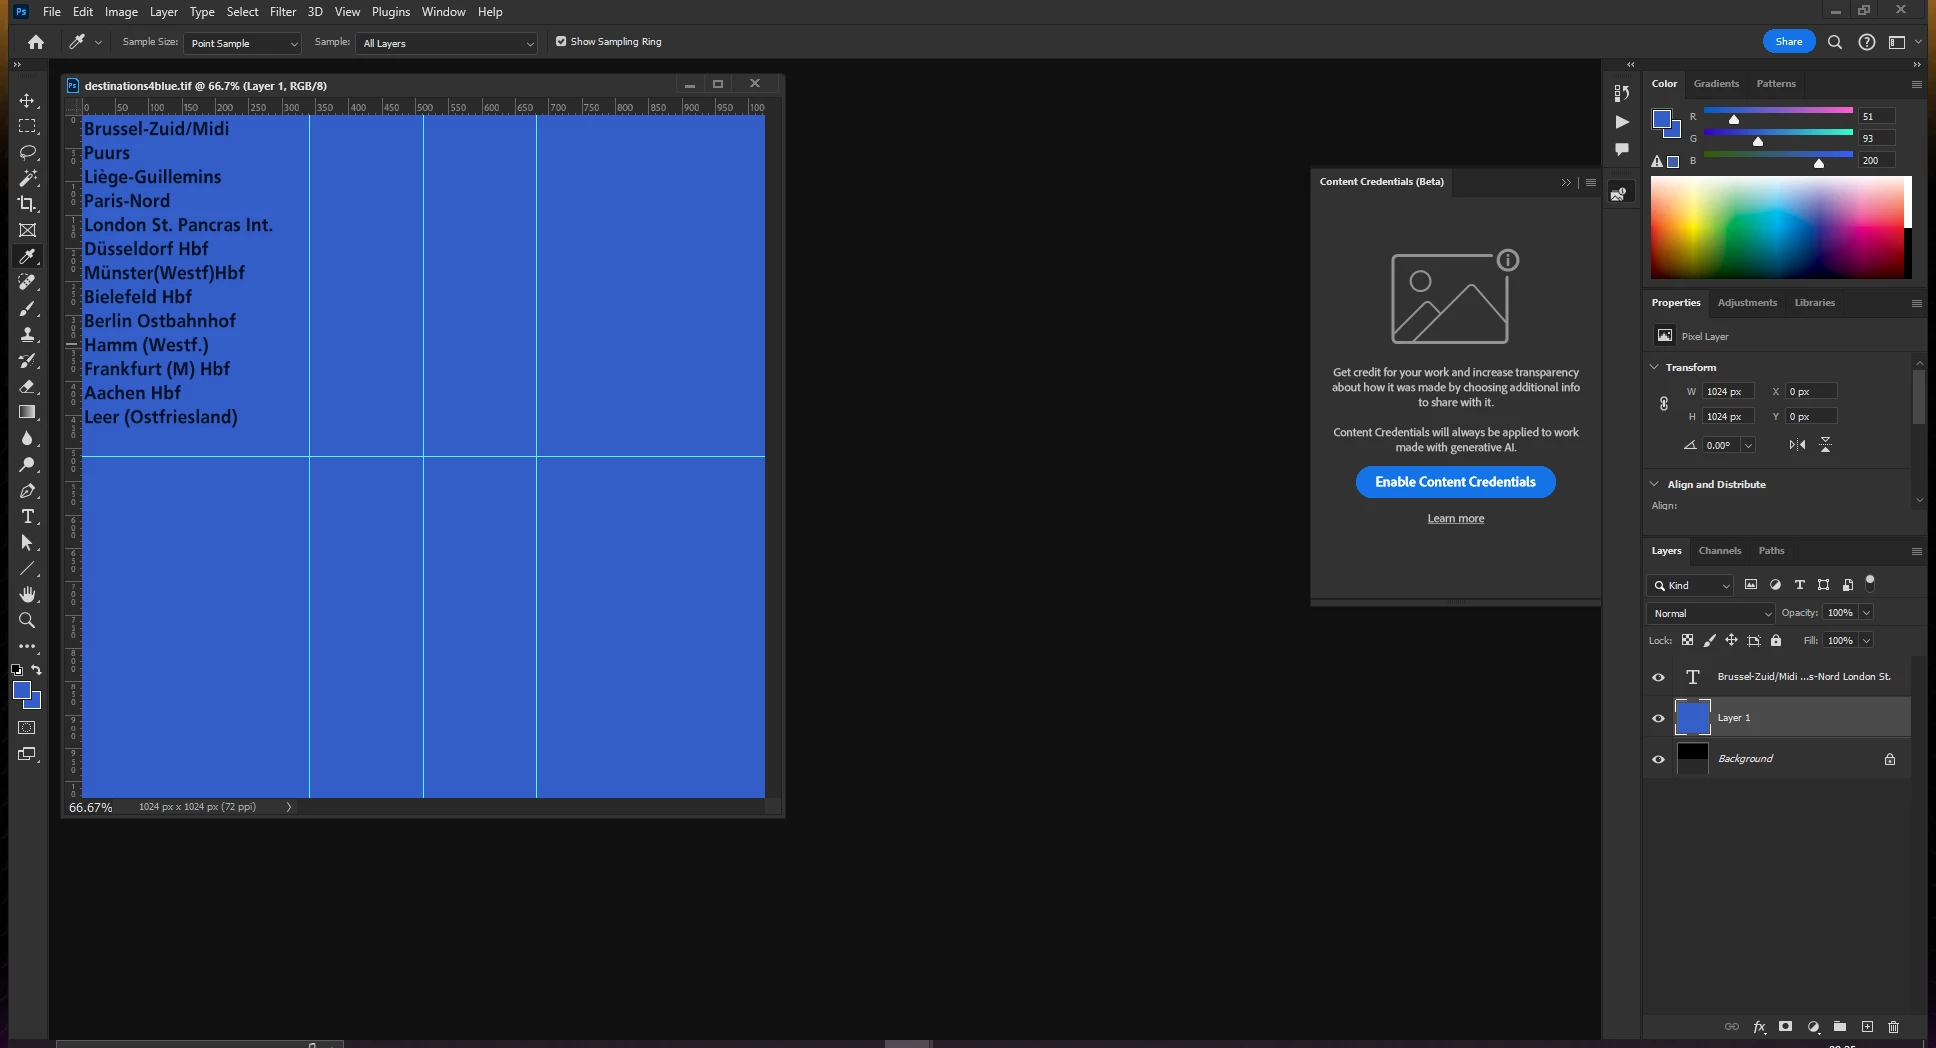Click the color spectrum picker
This screenshot has height=1048, width=1936.
pos(1777,228)
